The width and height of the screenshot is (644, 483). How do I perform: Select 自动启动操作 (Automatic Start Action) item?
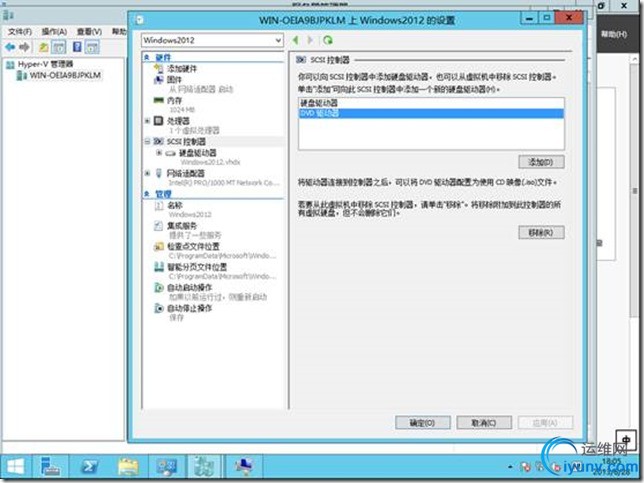[189, 287]
